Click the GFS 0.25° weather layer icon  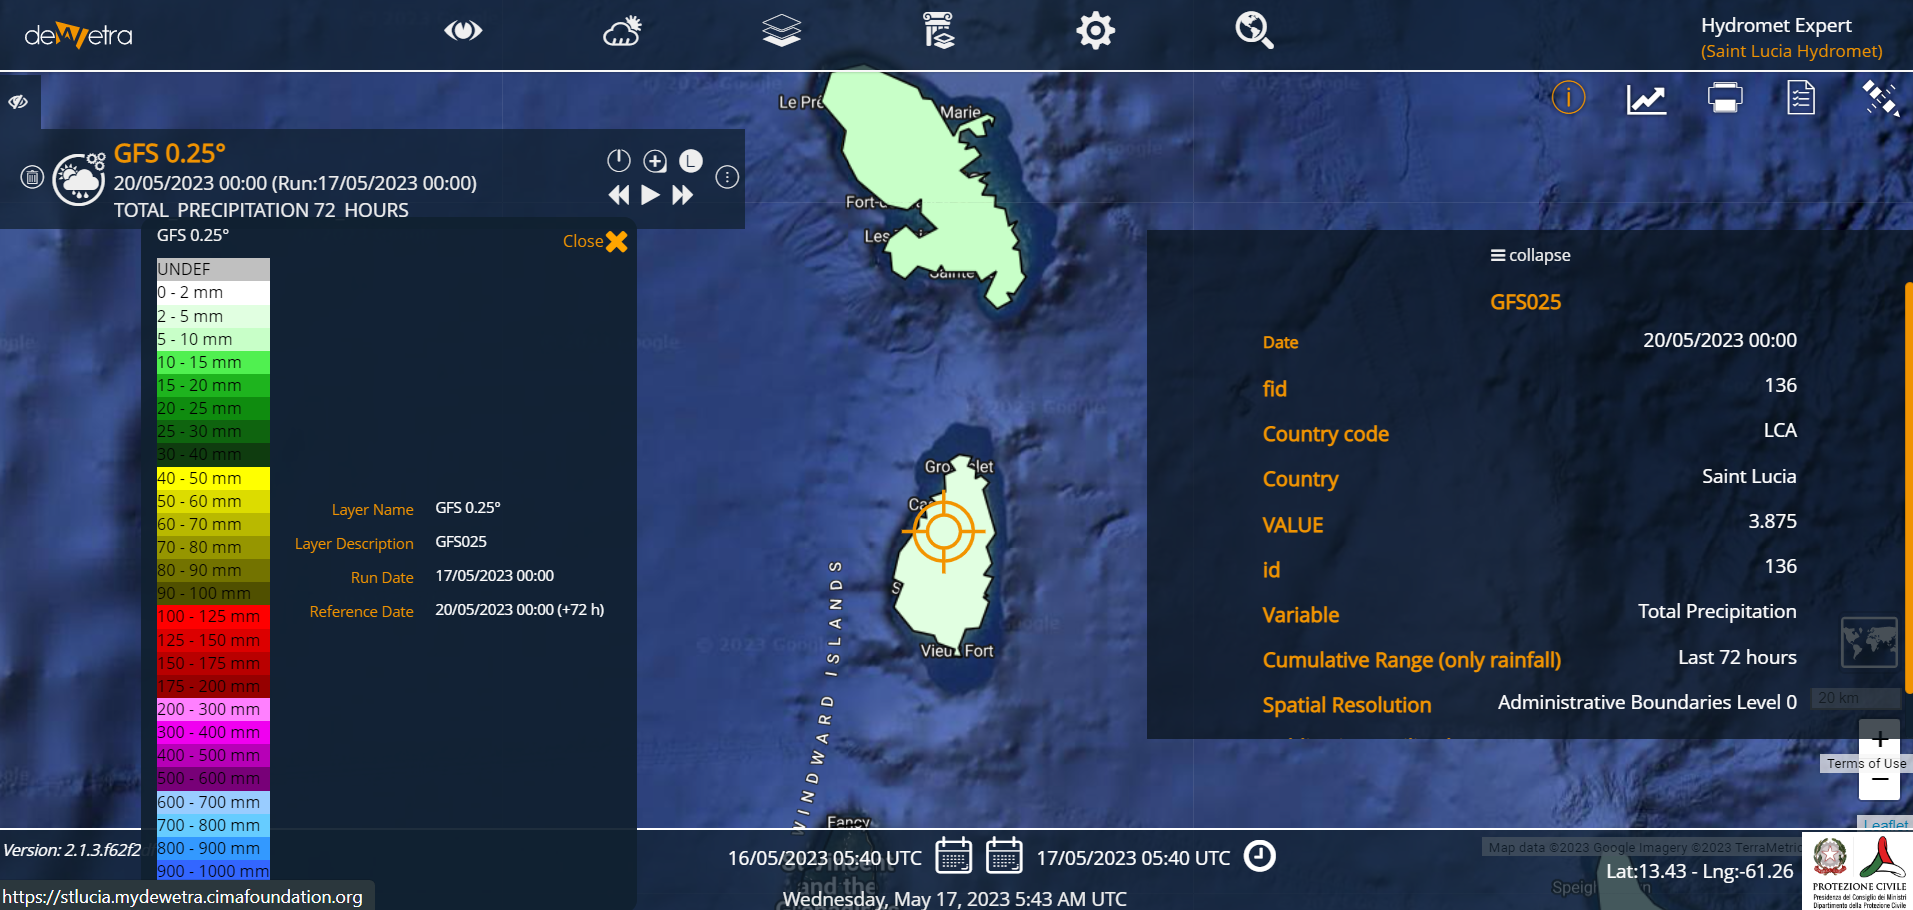coord(79,179)
